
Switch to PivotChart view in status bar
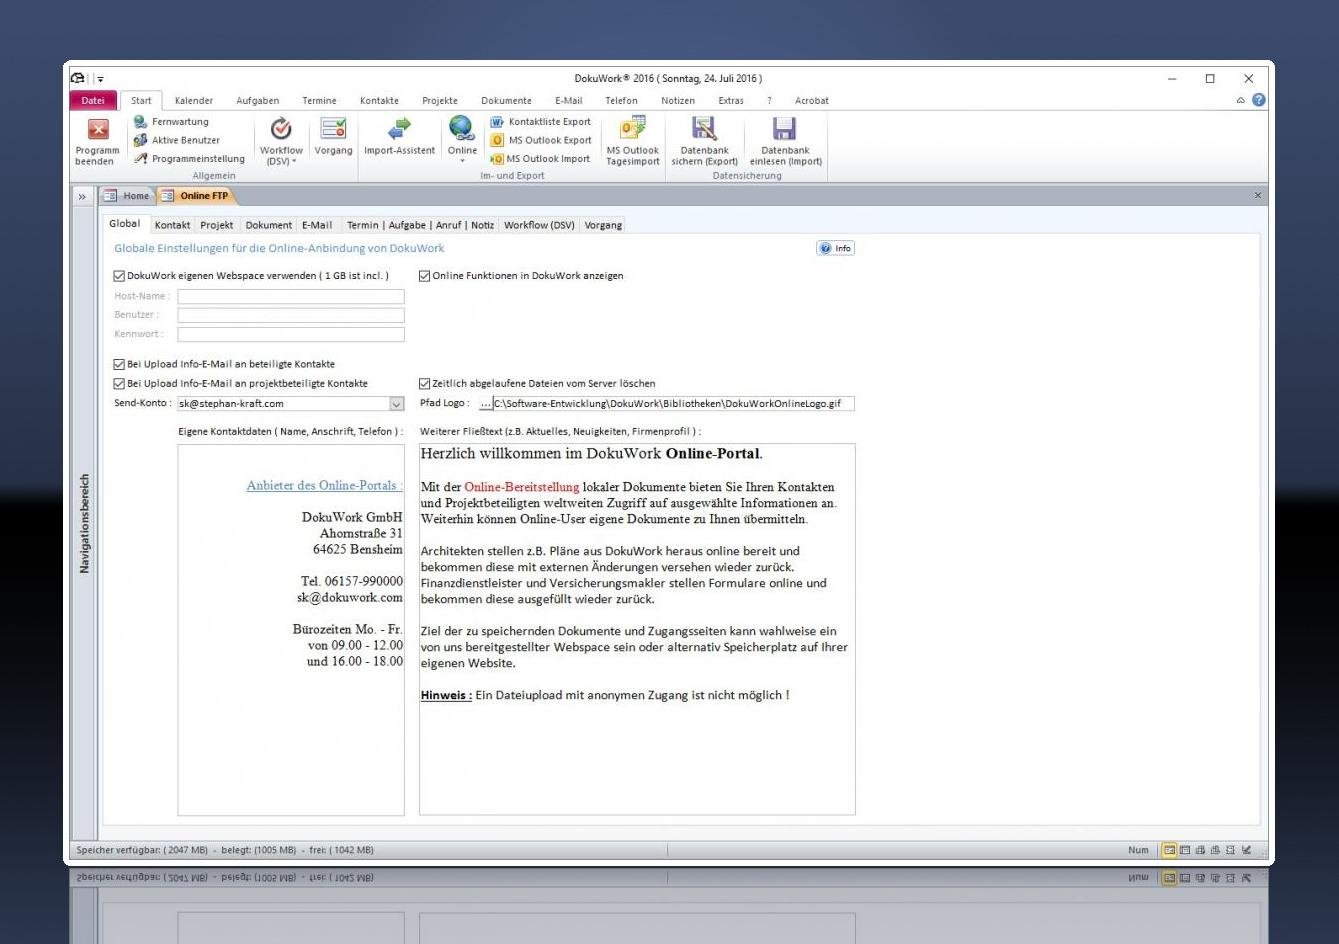pyautogui.click(x=1215, y=850)
